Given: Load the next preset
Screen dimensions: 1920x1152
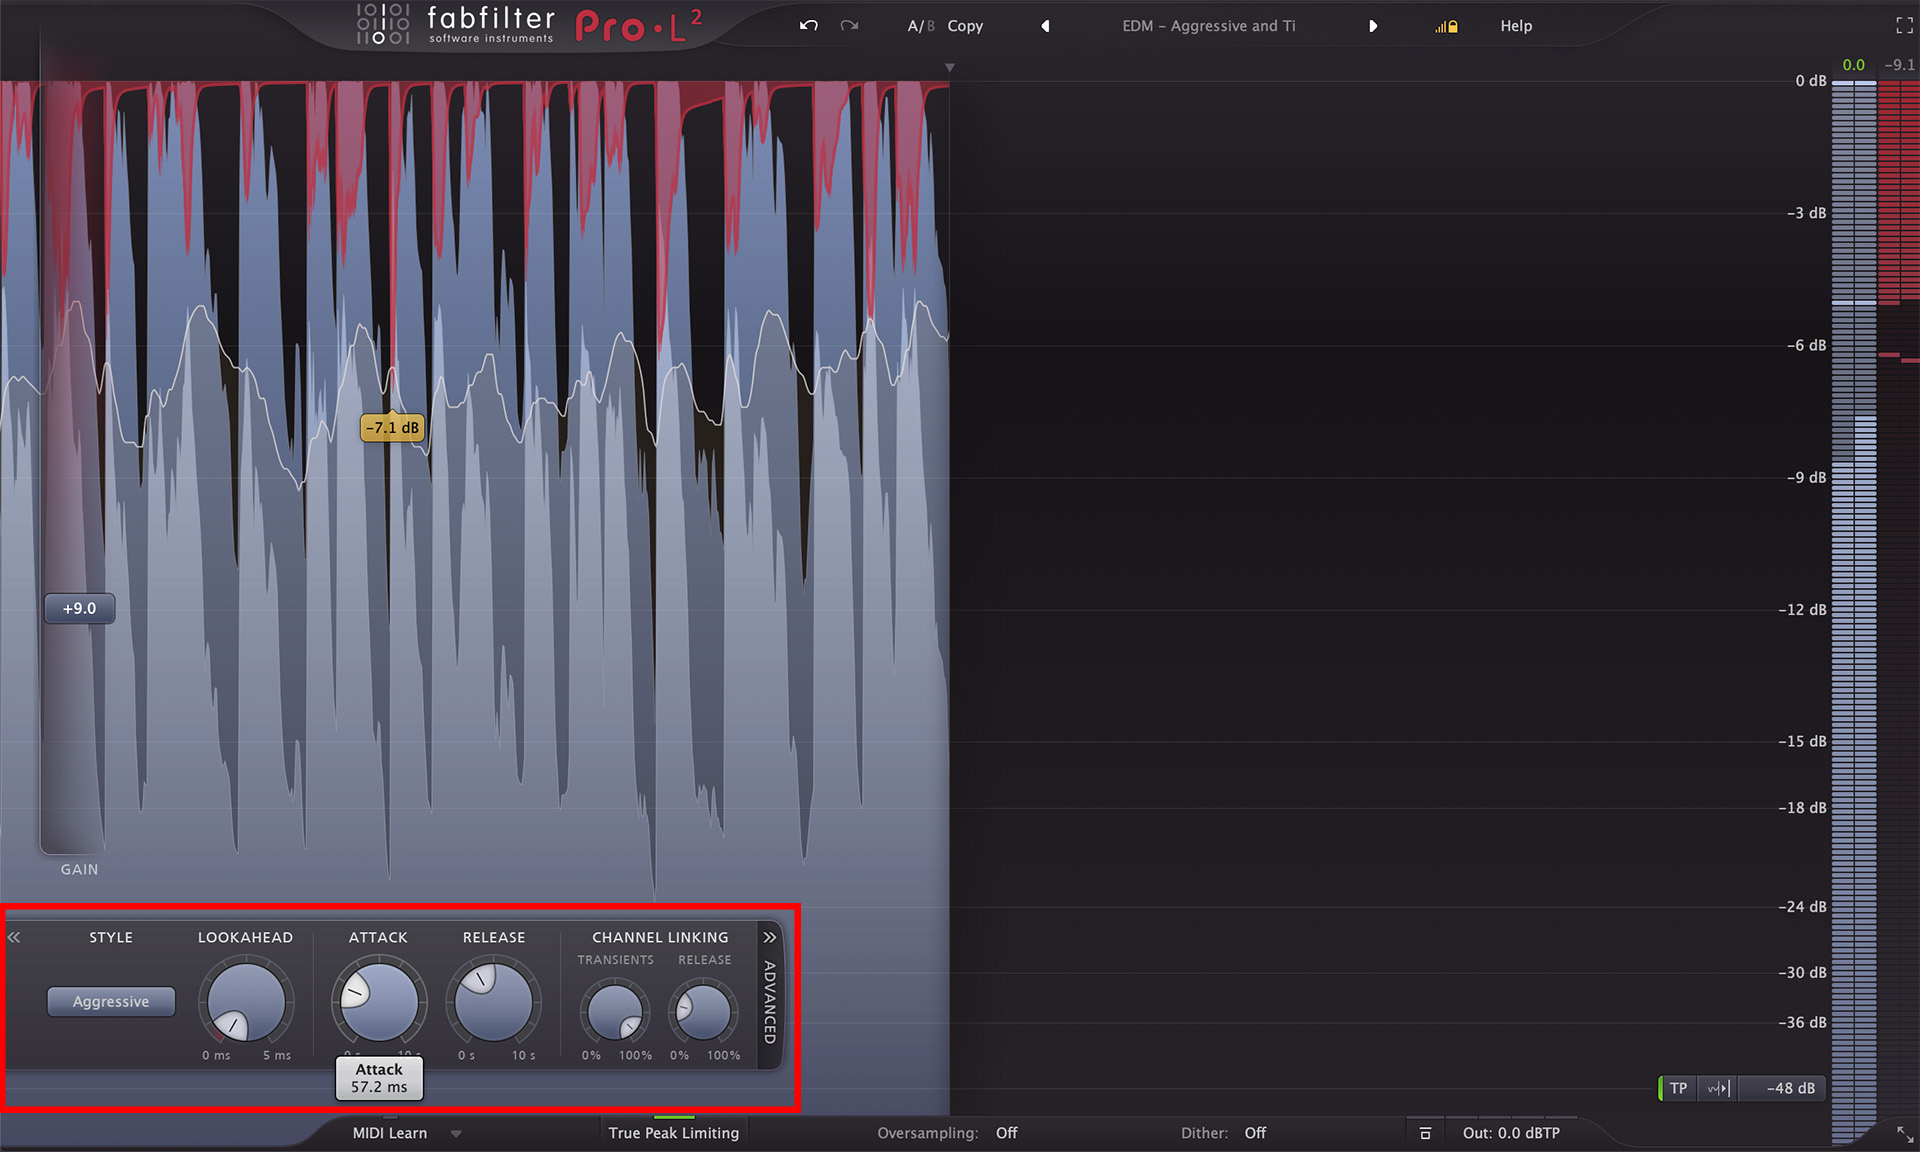Looking at the screenshot, I should (x=1373, y=26).
